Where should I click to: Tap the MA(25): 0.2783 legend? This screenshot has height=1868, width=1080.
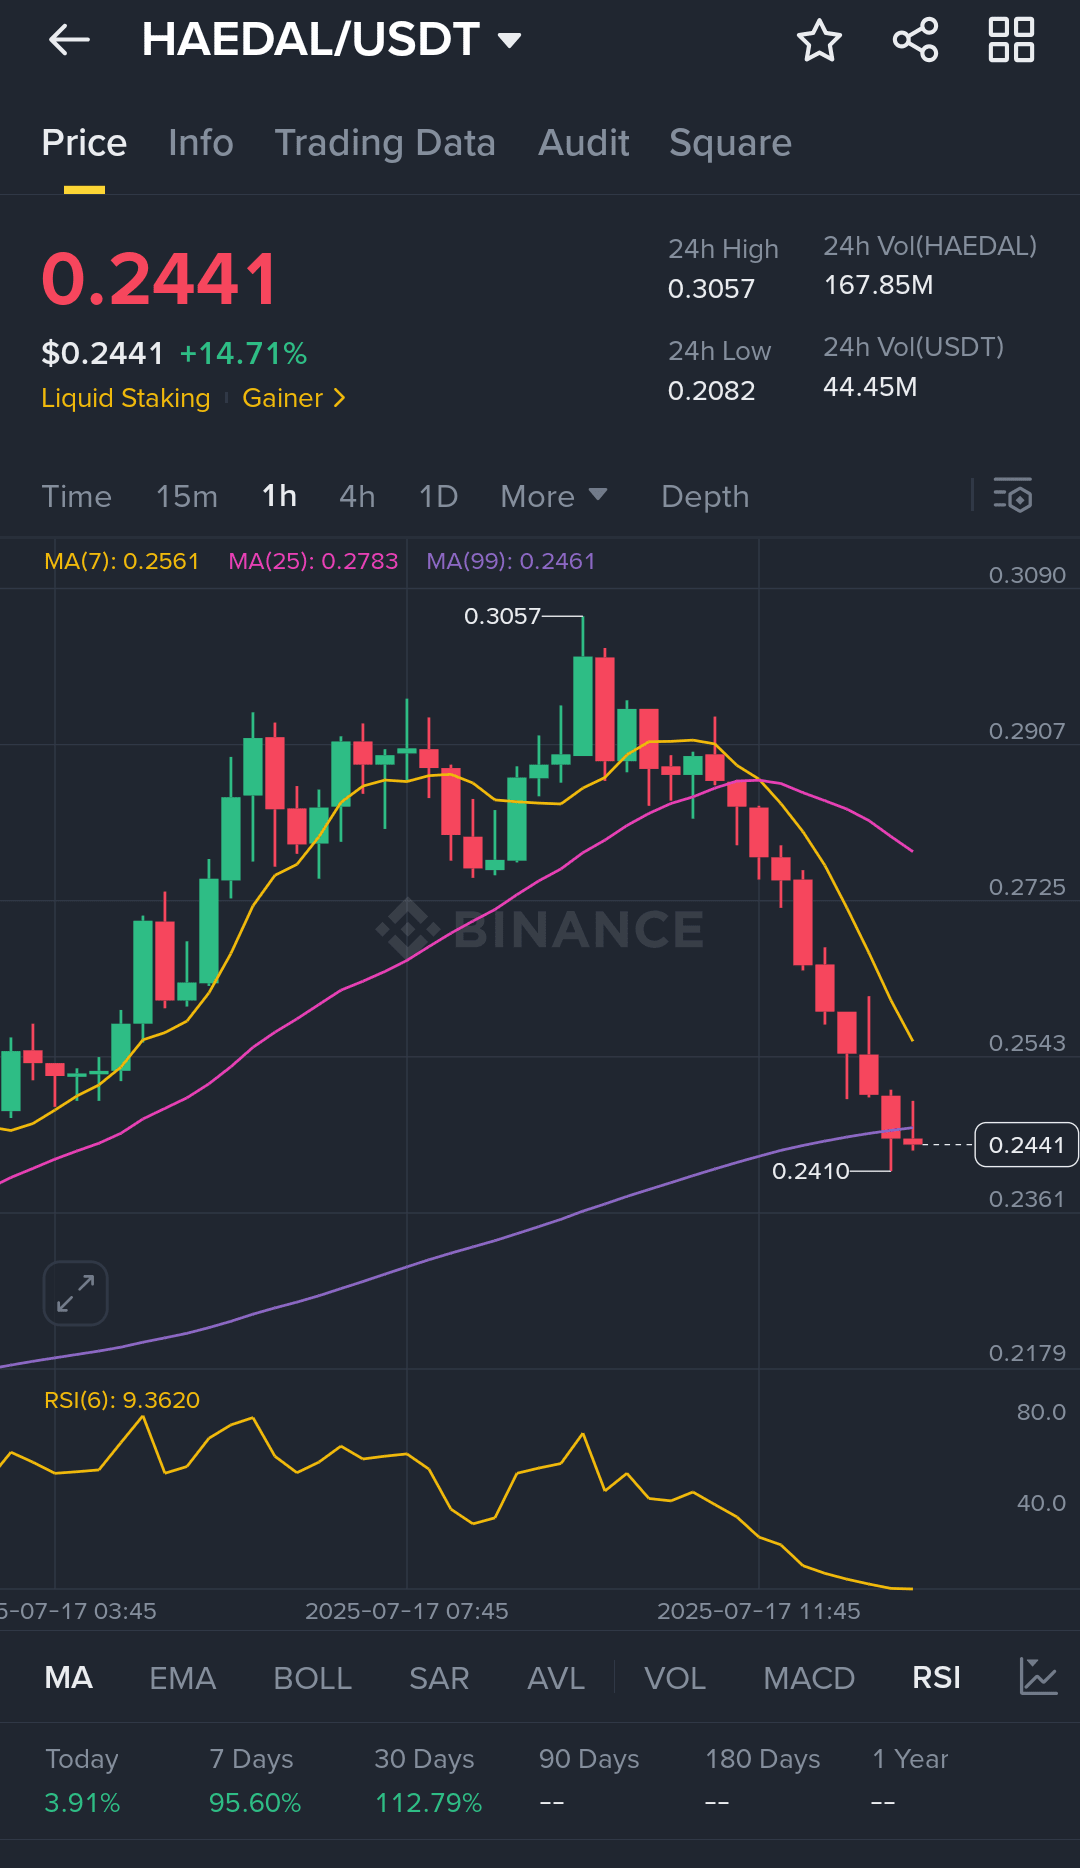pos(313,561)
